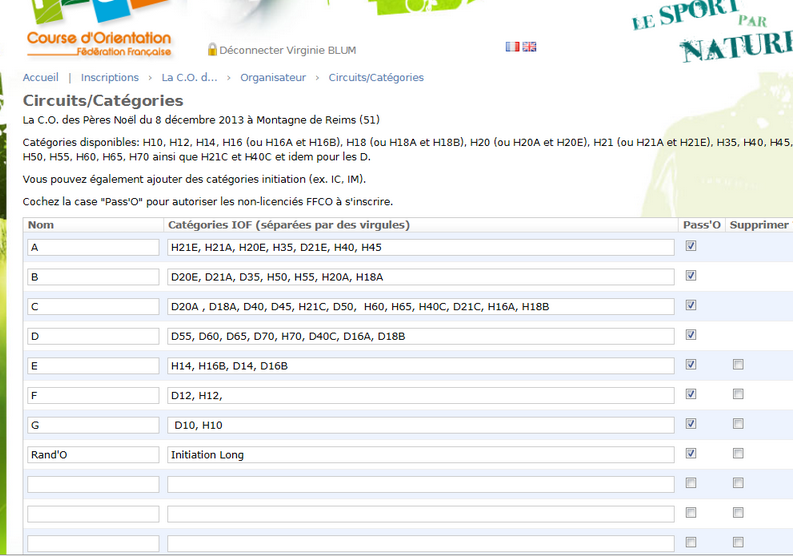793x556 pixels.
Task: Check Pass'O in the last visible row
Action: pyautogui.click(x=691, y=542)
